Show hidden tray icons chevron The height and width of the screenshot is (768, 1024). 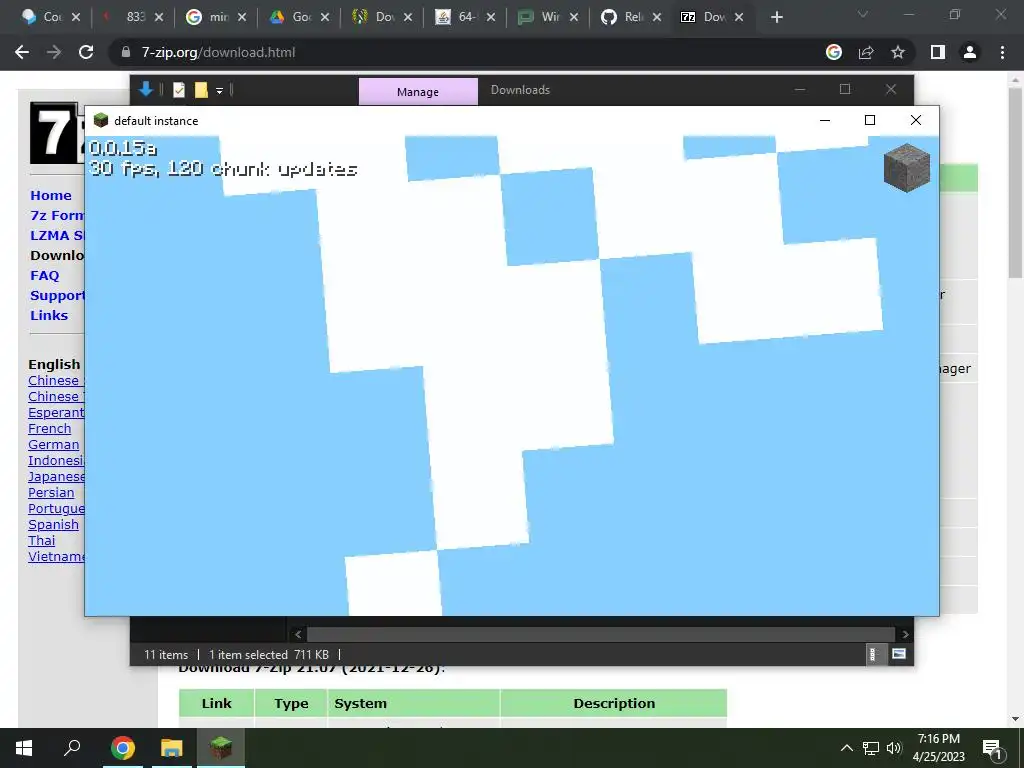(x=846, y=748)
